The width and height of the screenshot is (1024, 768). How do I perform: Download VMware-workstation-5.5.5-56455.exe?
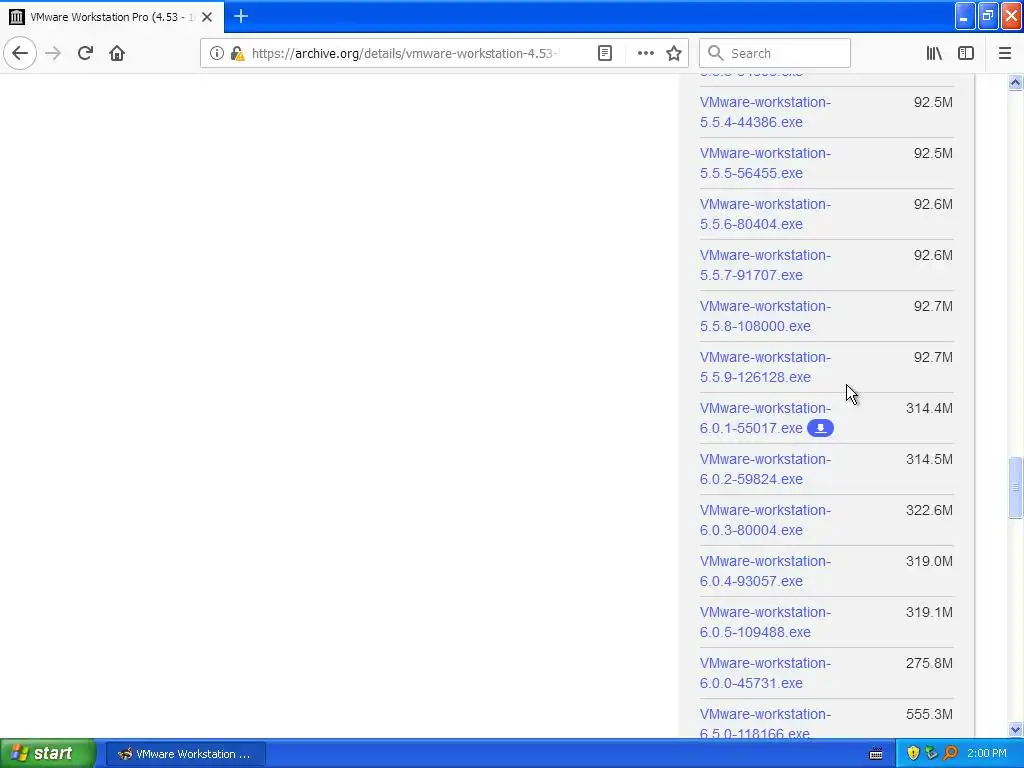click(x=765, y=163)
